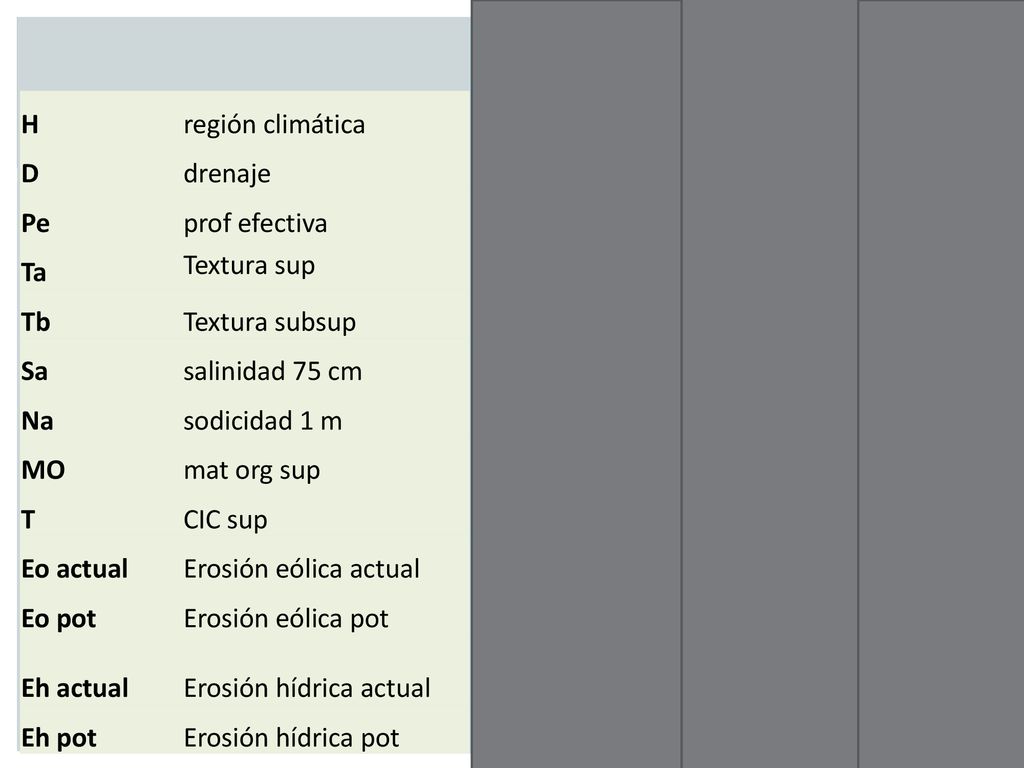Click the D abbreviation cell
This screenshot has width=1024, height=768.
[x=30, y=174]
